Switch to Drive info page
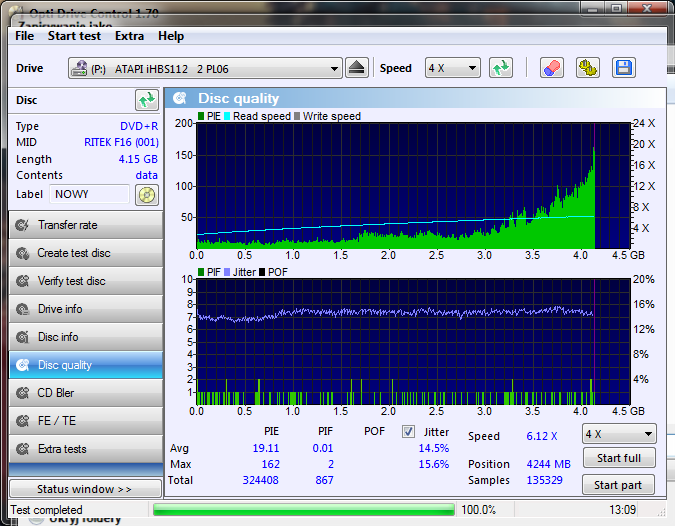This screenshot has height=526, width=675. (86, 309)
